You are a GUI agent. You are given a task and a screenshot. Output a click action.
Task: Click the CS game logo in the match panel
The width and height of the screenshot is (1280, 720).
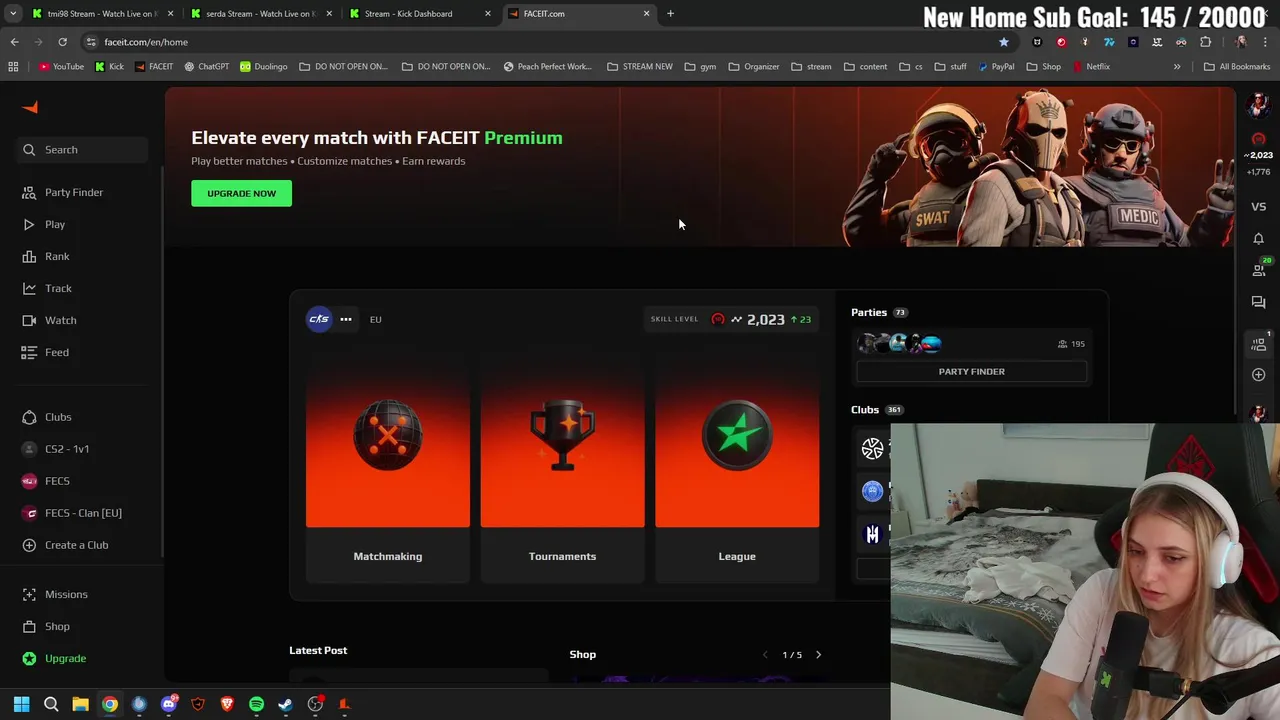319,319
